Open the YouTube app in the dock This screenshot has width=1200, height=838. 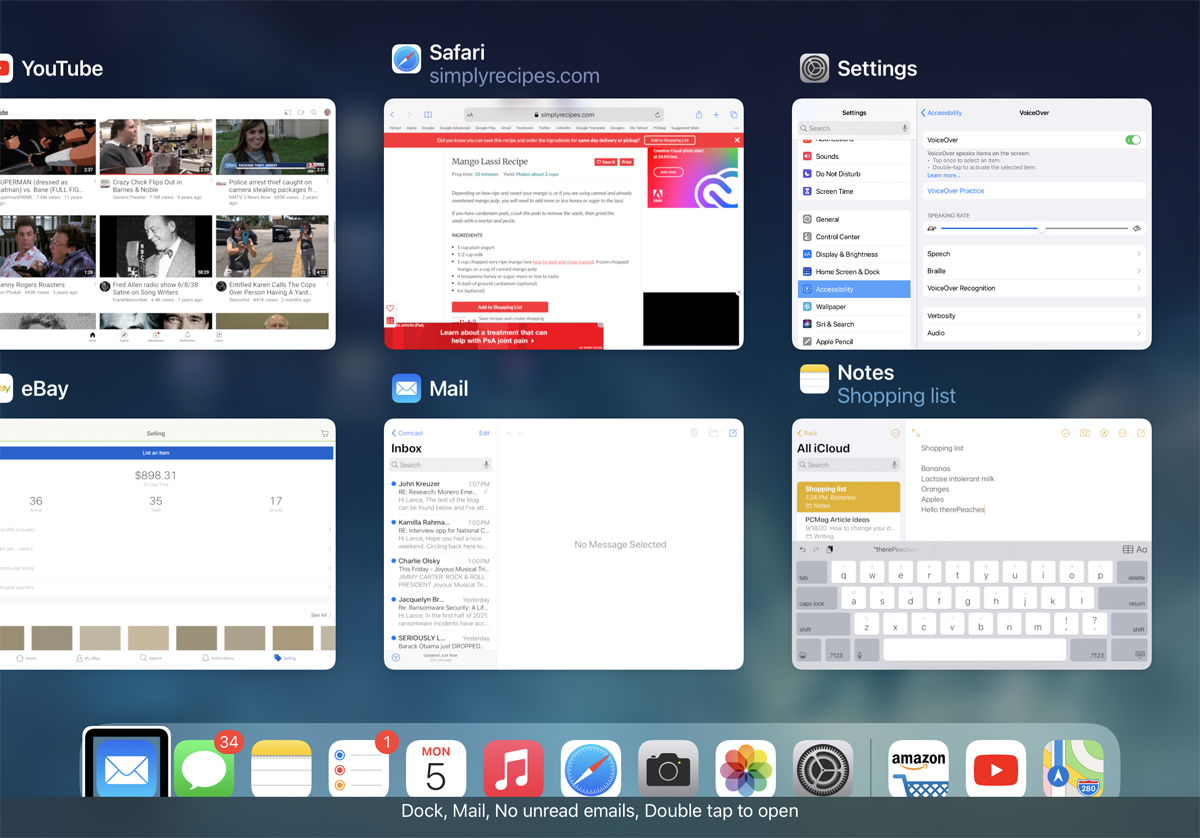tap(996, 769)
